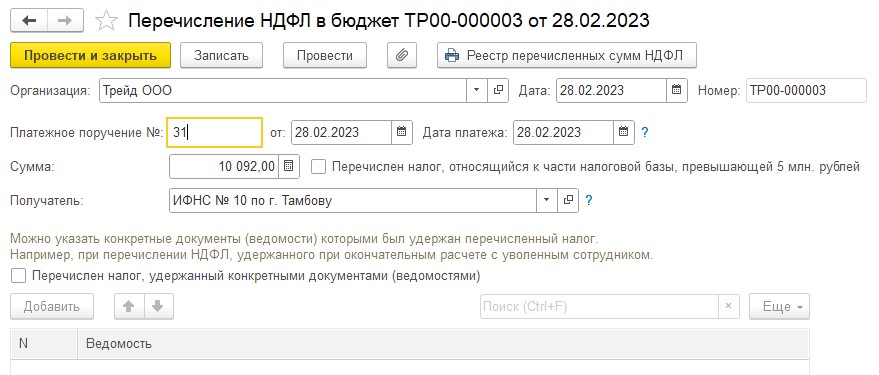
Task: Move table row up with arrow
Action: coord(129,307)
